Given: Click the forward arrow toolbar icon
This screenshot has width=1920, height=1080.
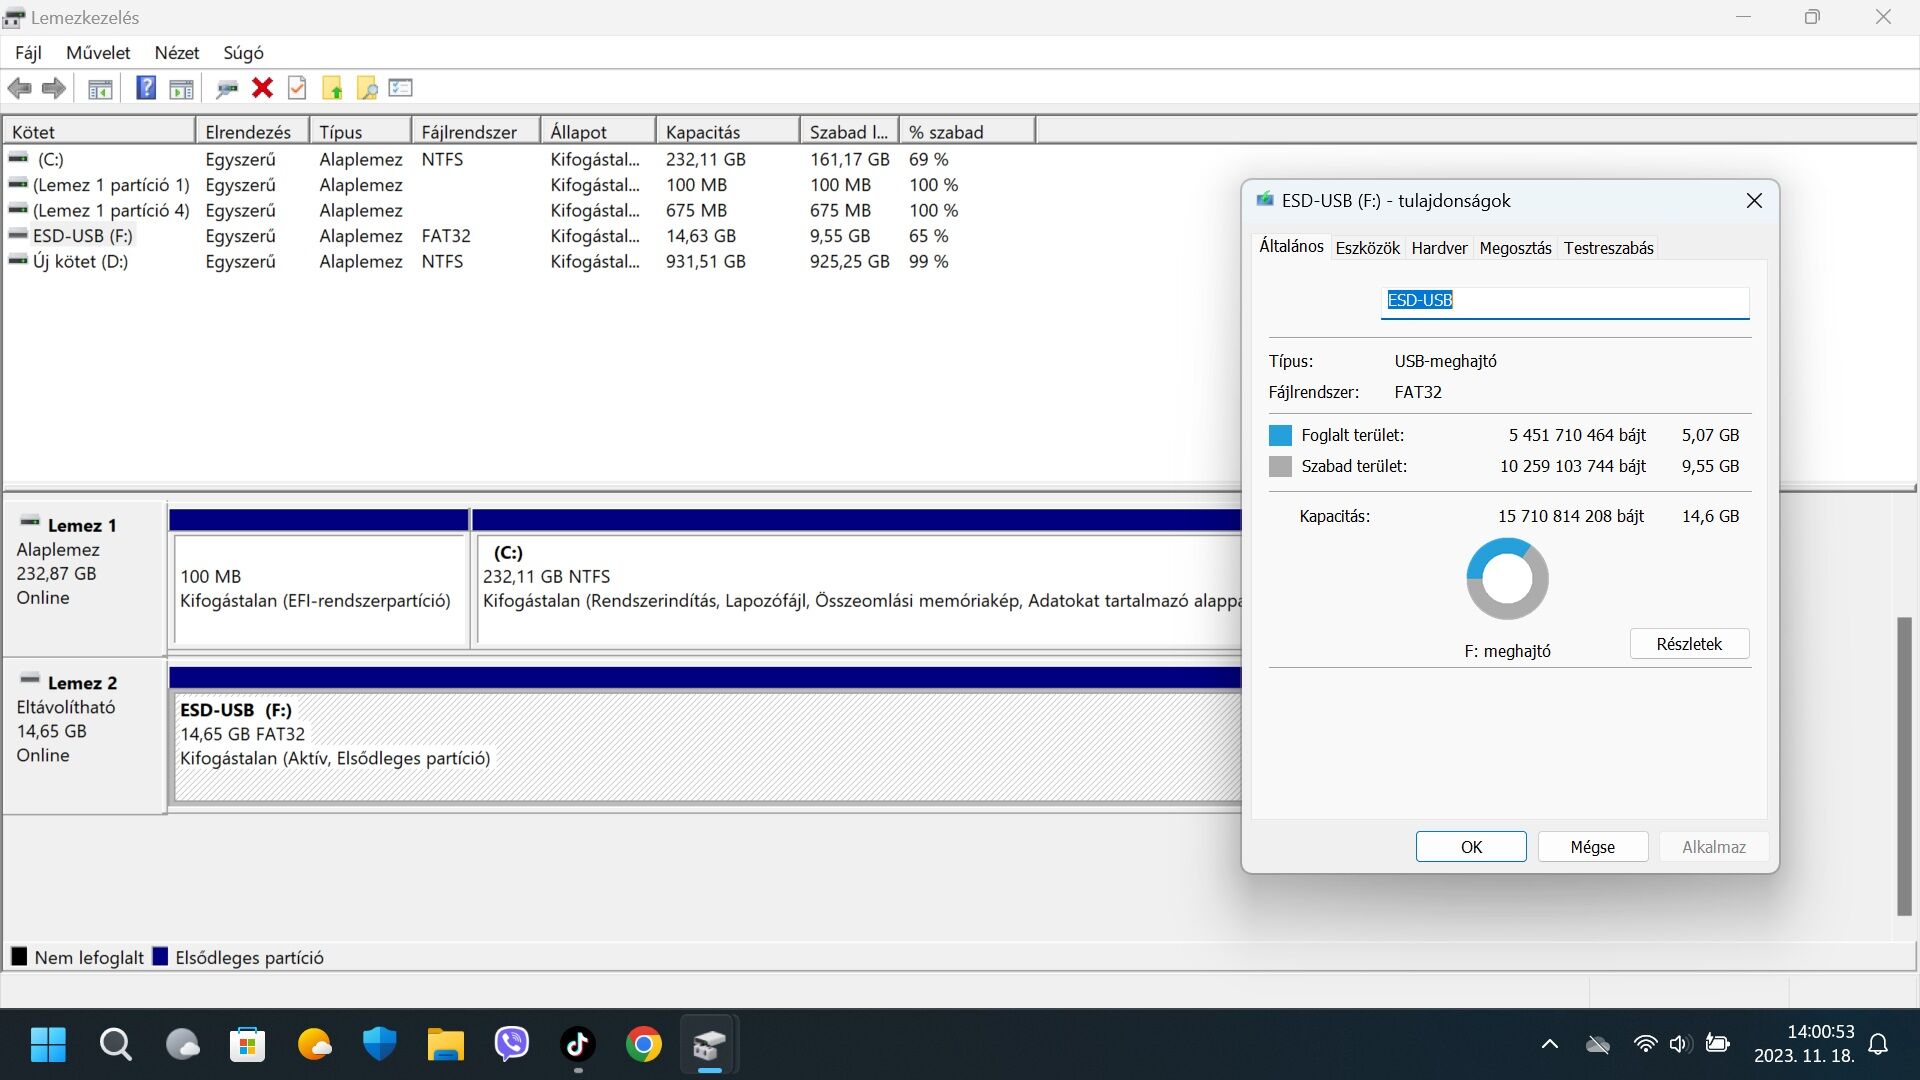Looking at the screenshot, I should (54, 88).
